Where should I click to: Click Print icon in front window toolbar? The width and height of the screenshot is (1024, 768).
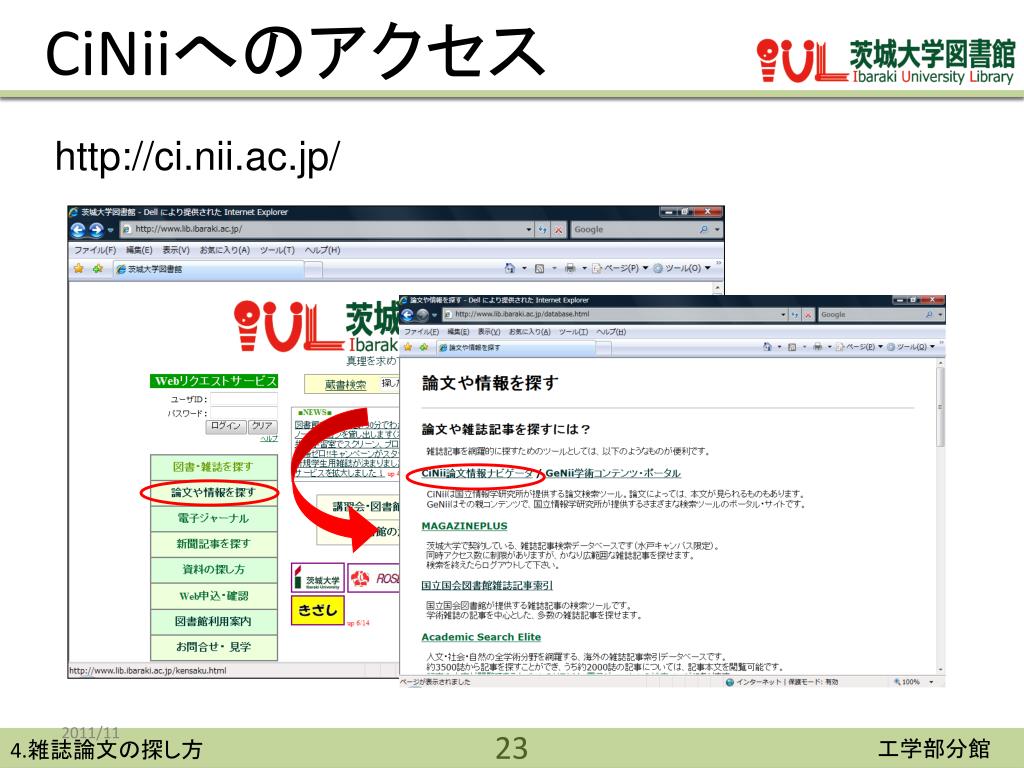(x=818, y=347)
